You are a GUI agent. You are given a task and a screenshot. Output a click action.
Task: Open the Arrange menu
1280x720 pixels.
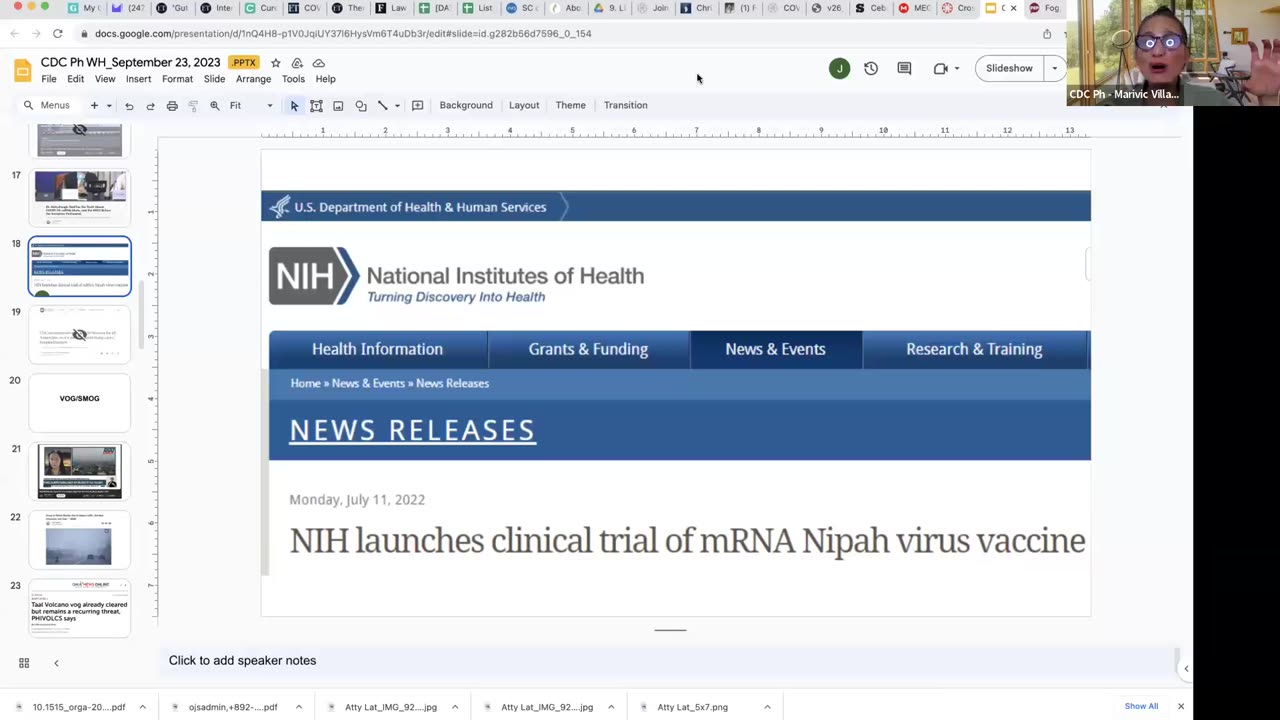[x=254, y=79]
